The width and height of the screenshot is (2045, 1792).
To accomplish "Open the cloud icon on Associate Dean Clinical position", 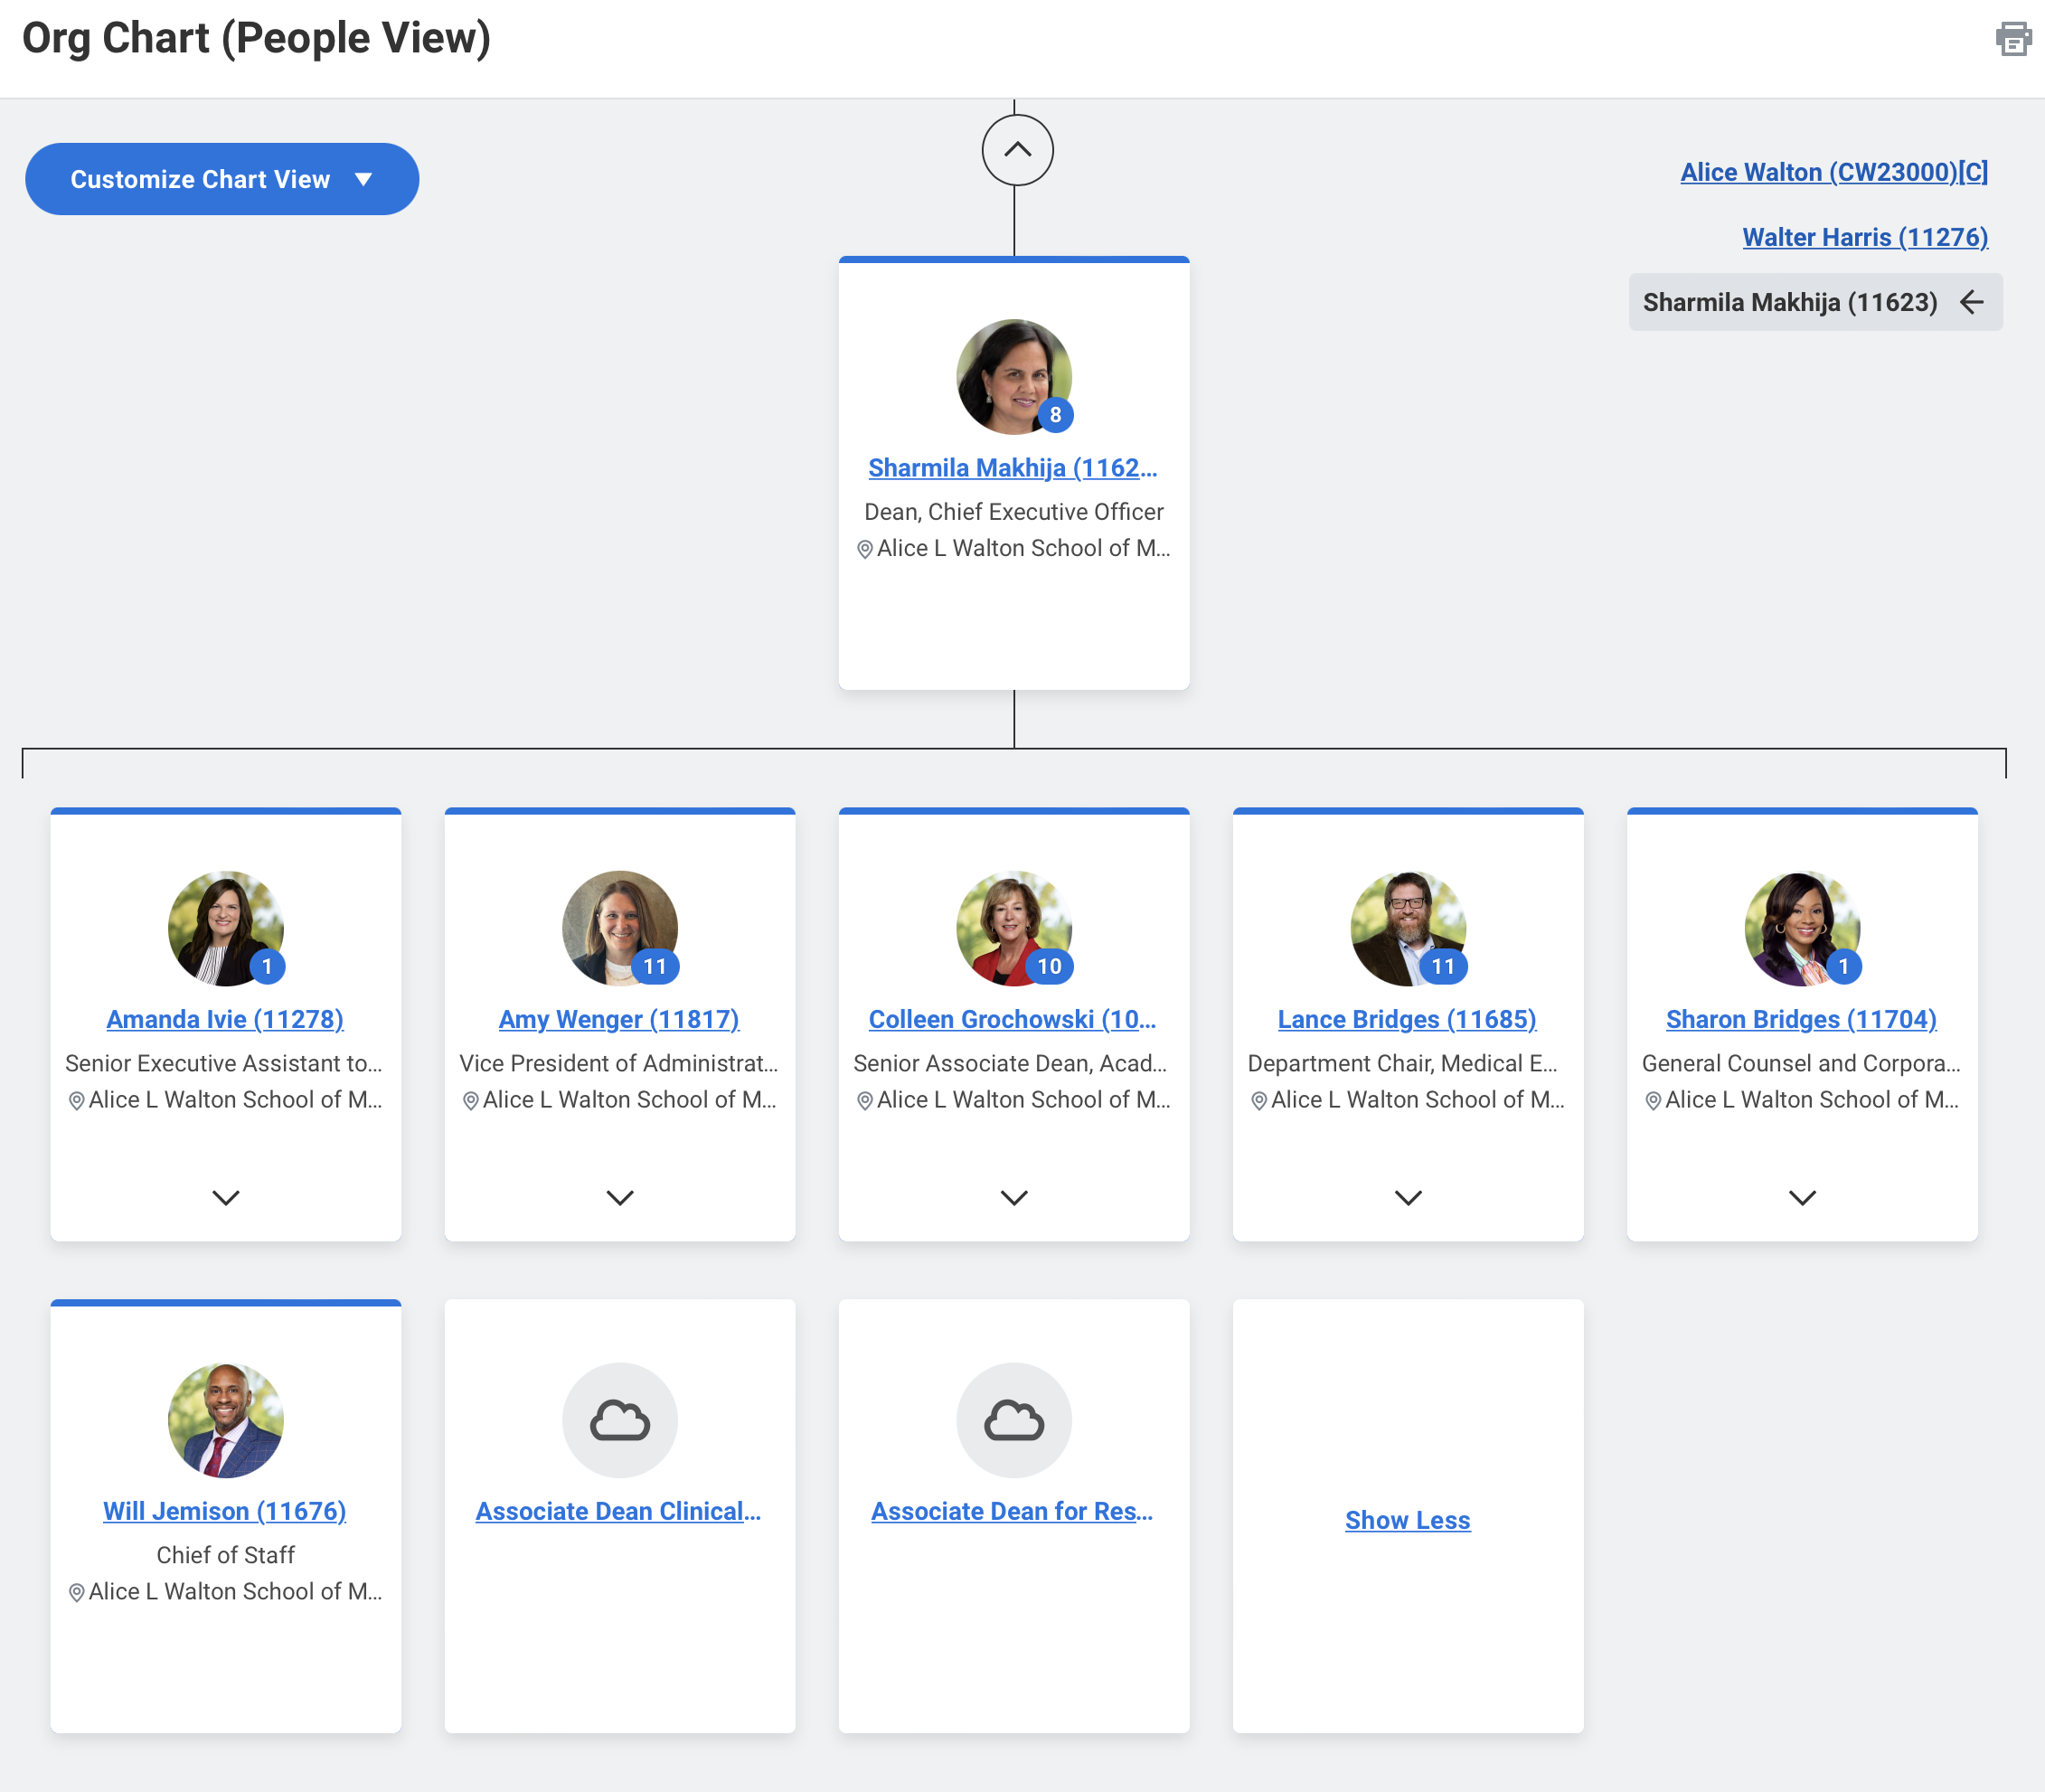I will point(619,1419).
